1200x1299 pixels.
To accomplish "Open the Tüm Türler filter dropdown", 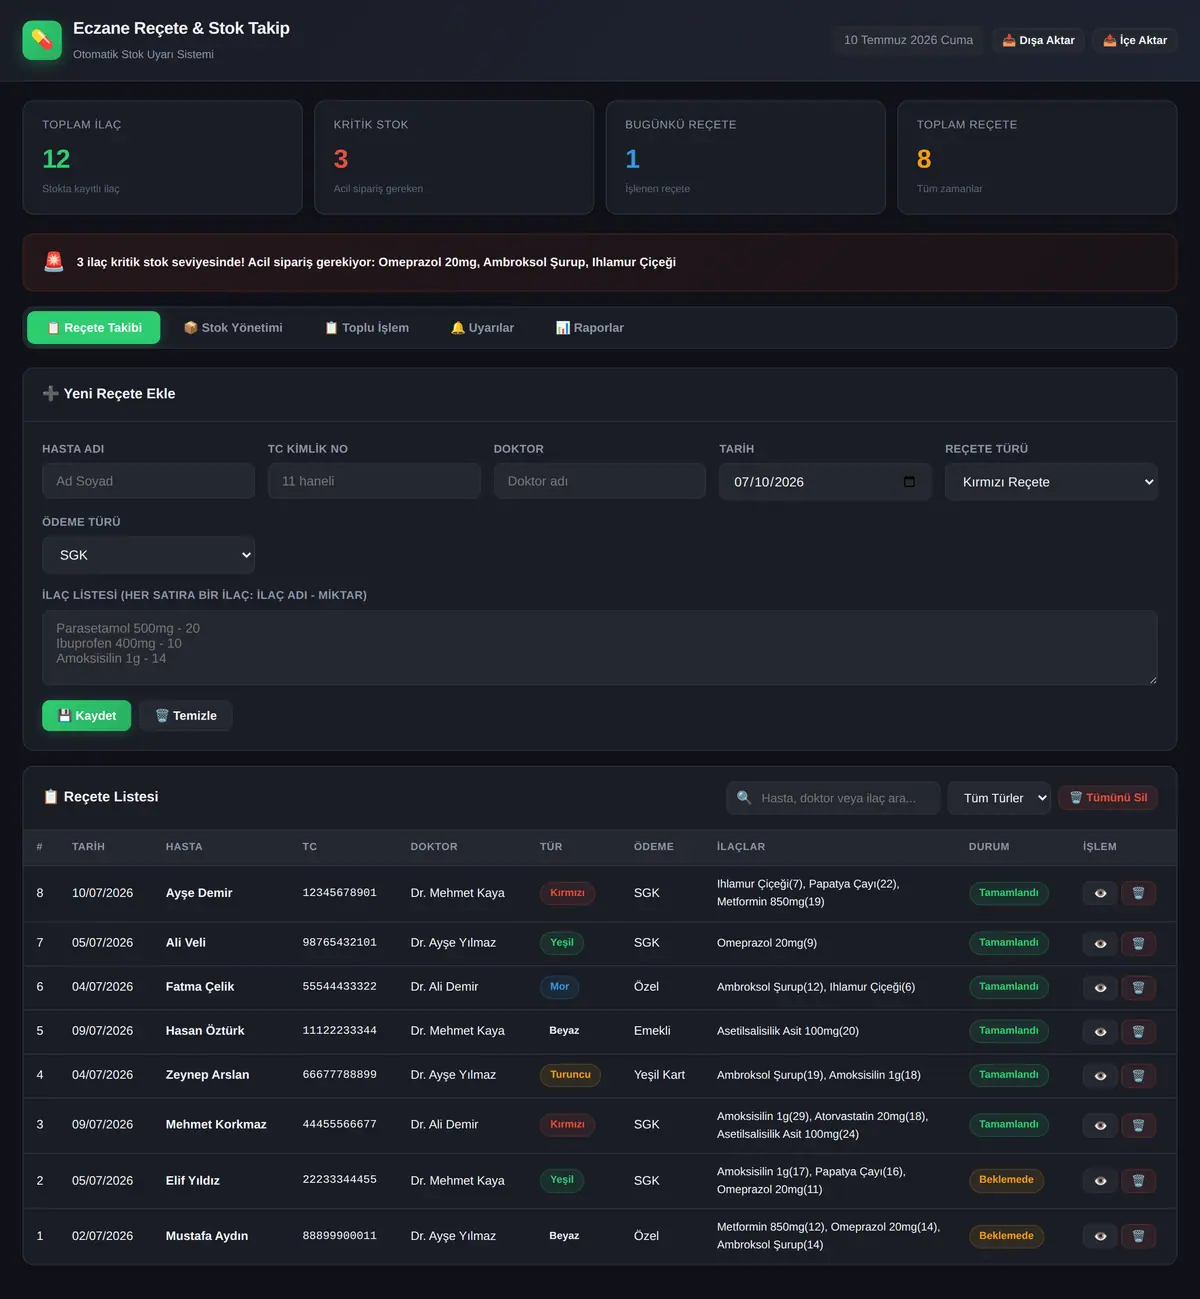I will point(999,798).
